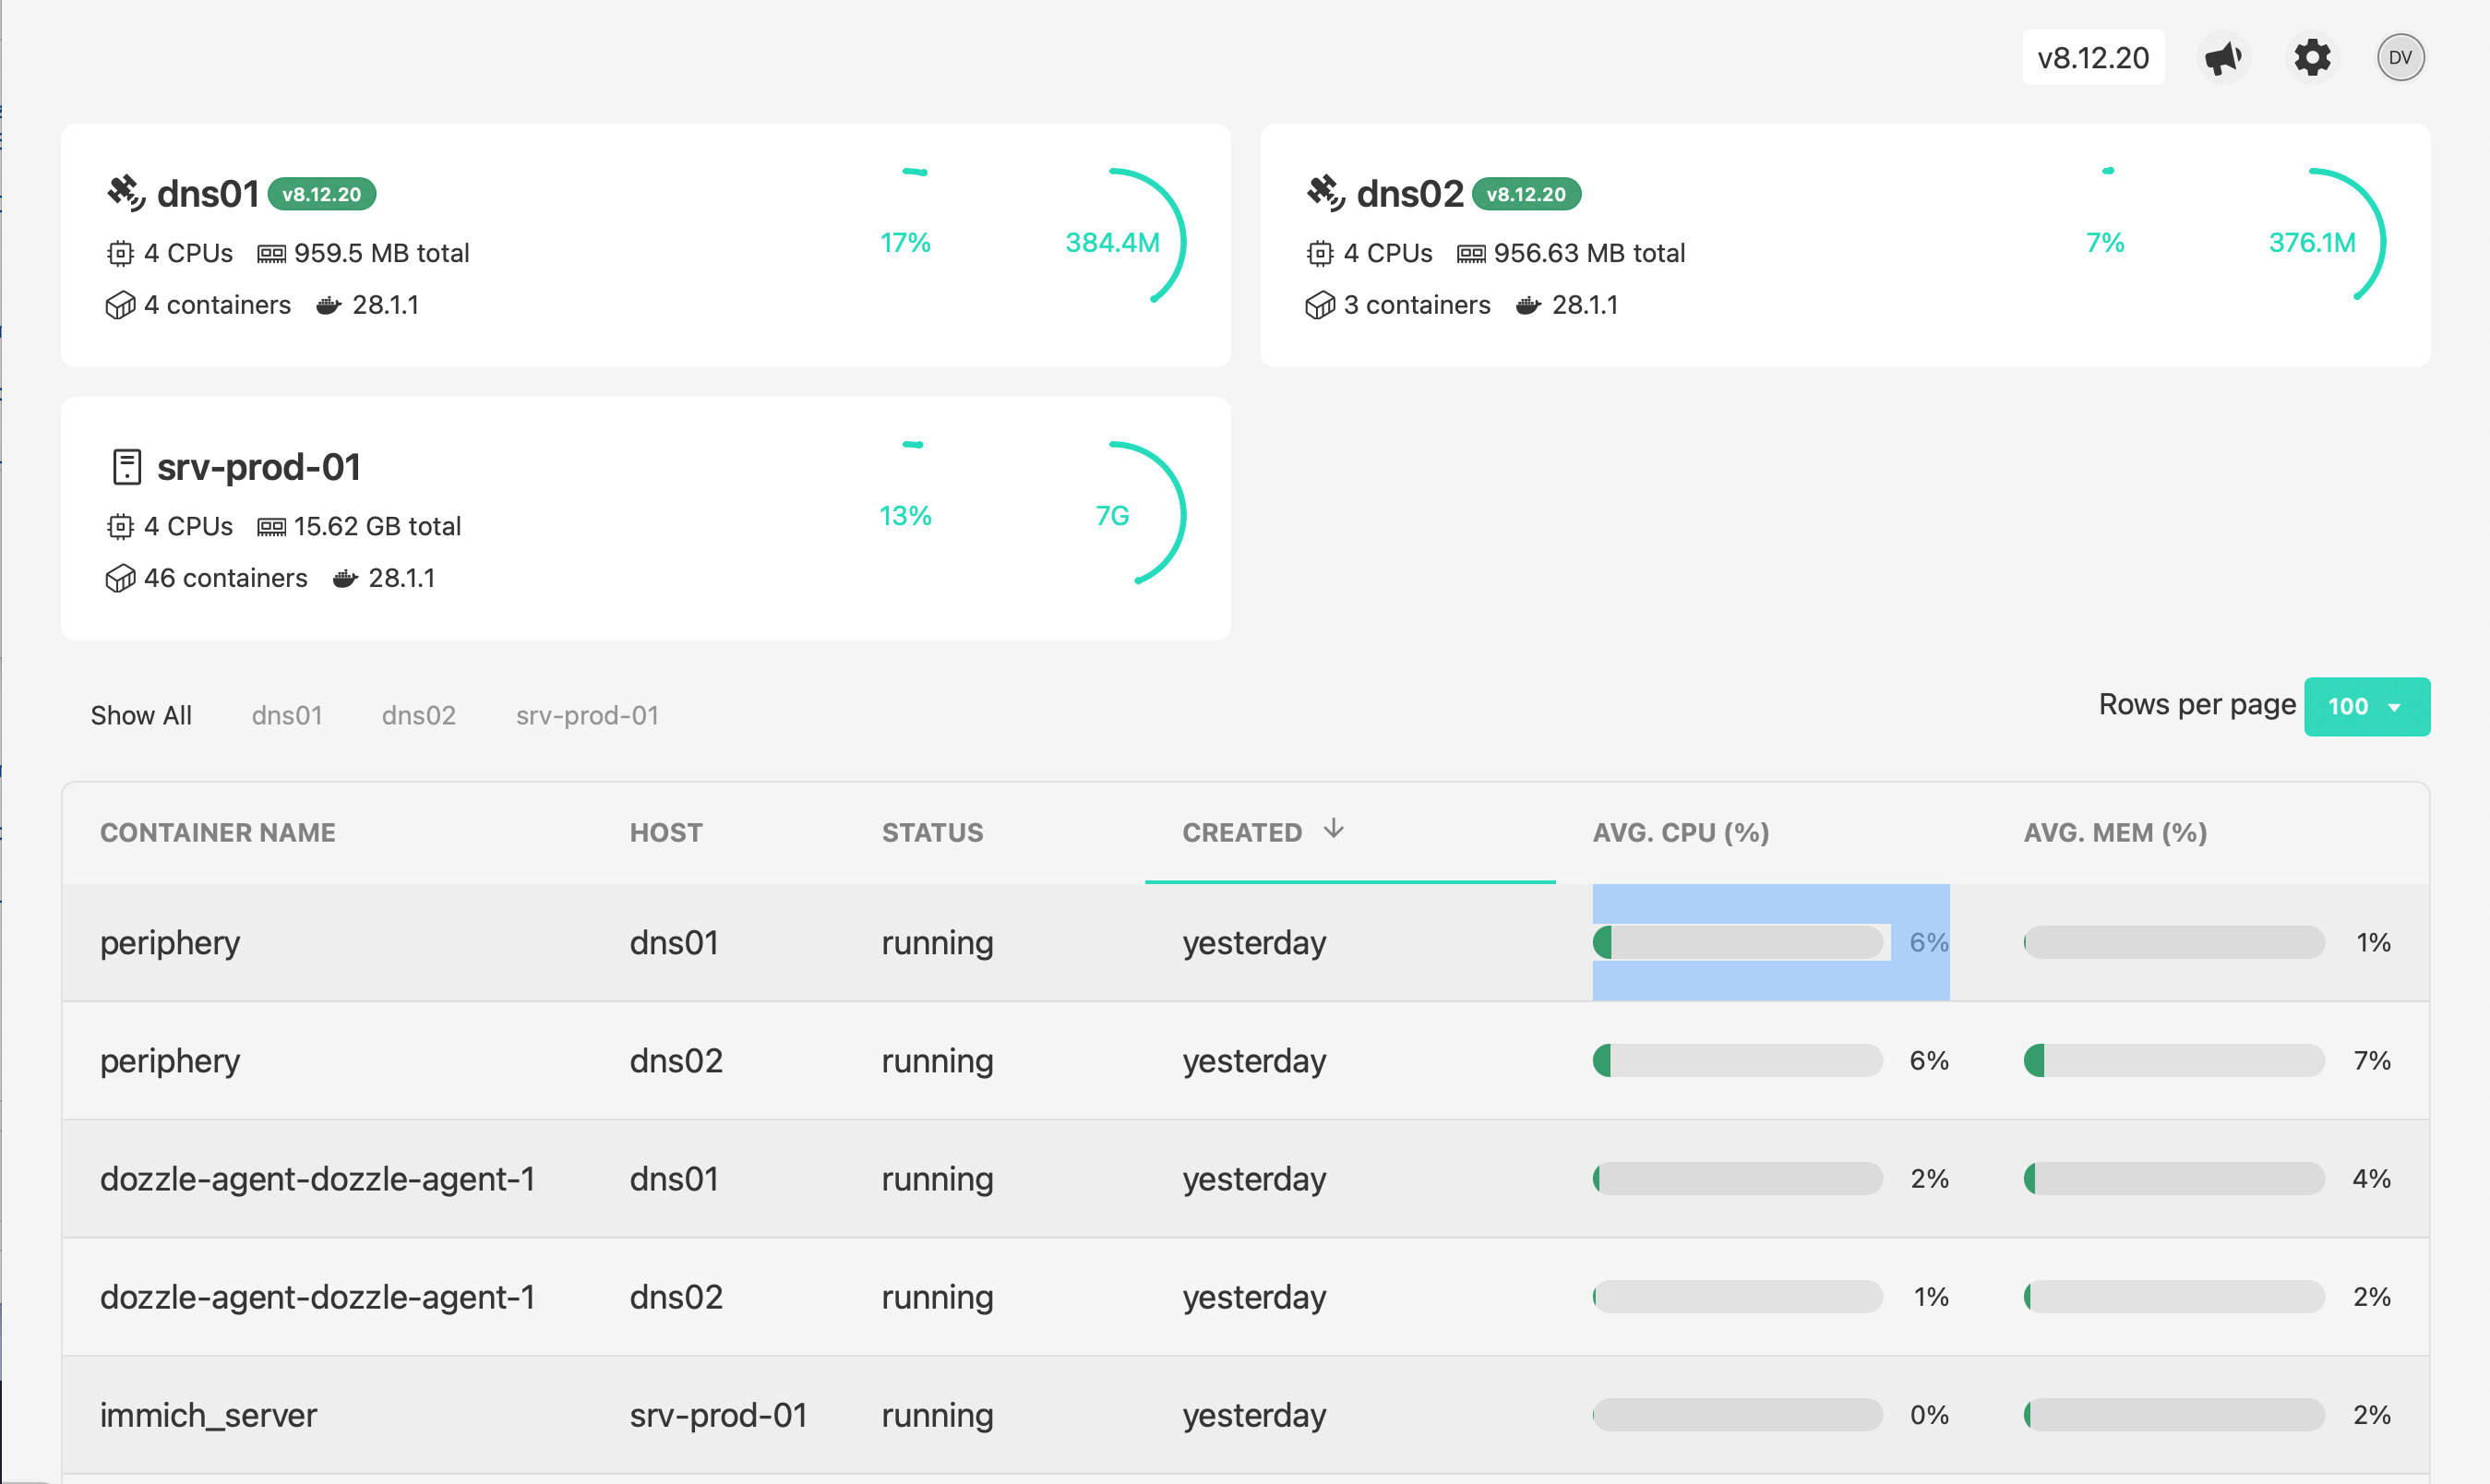Select the Show All tab
This screenshot has height=1484, width=2490.
click(141, 714)
